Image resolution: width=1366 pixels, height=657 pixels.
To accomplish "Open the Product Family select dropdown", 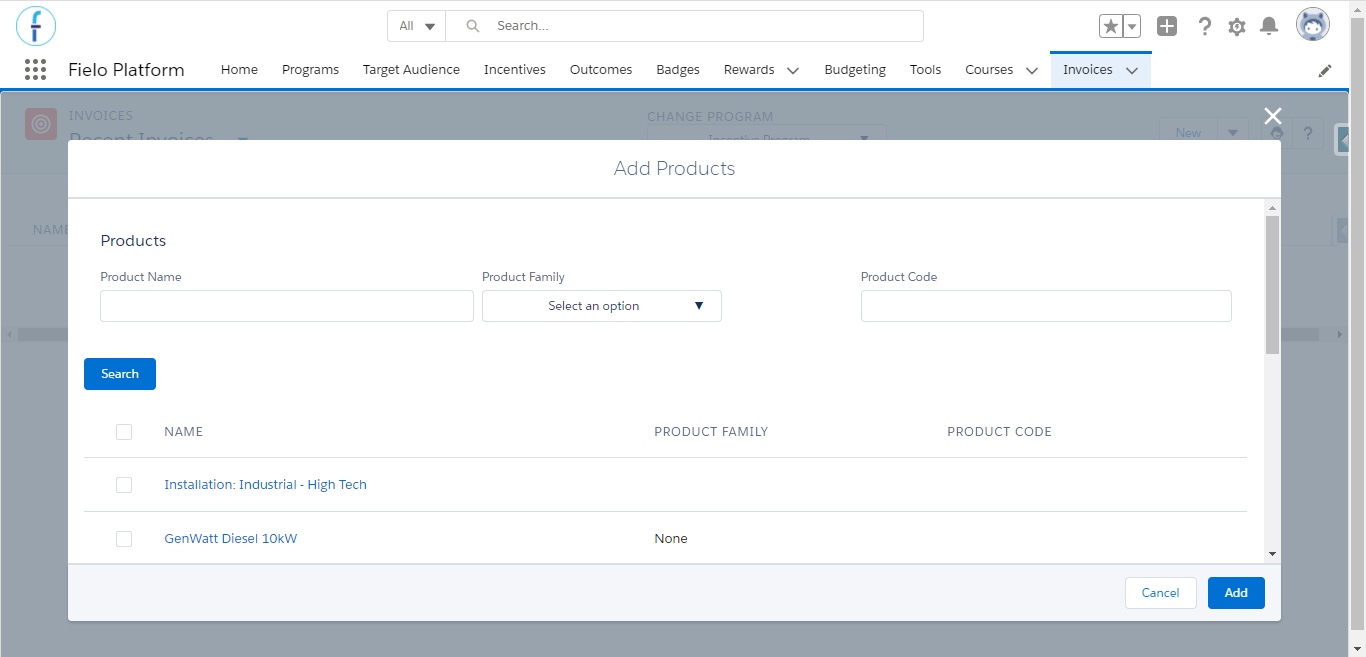I will [x=602, y=306].
